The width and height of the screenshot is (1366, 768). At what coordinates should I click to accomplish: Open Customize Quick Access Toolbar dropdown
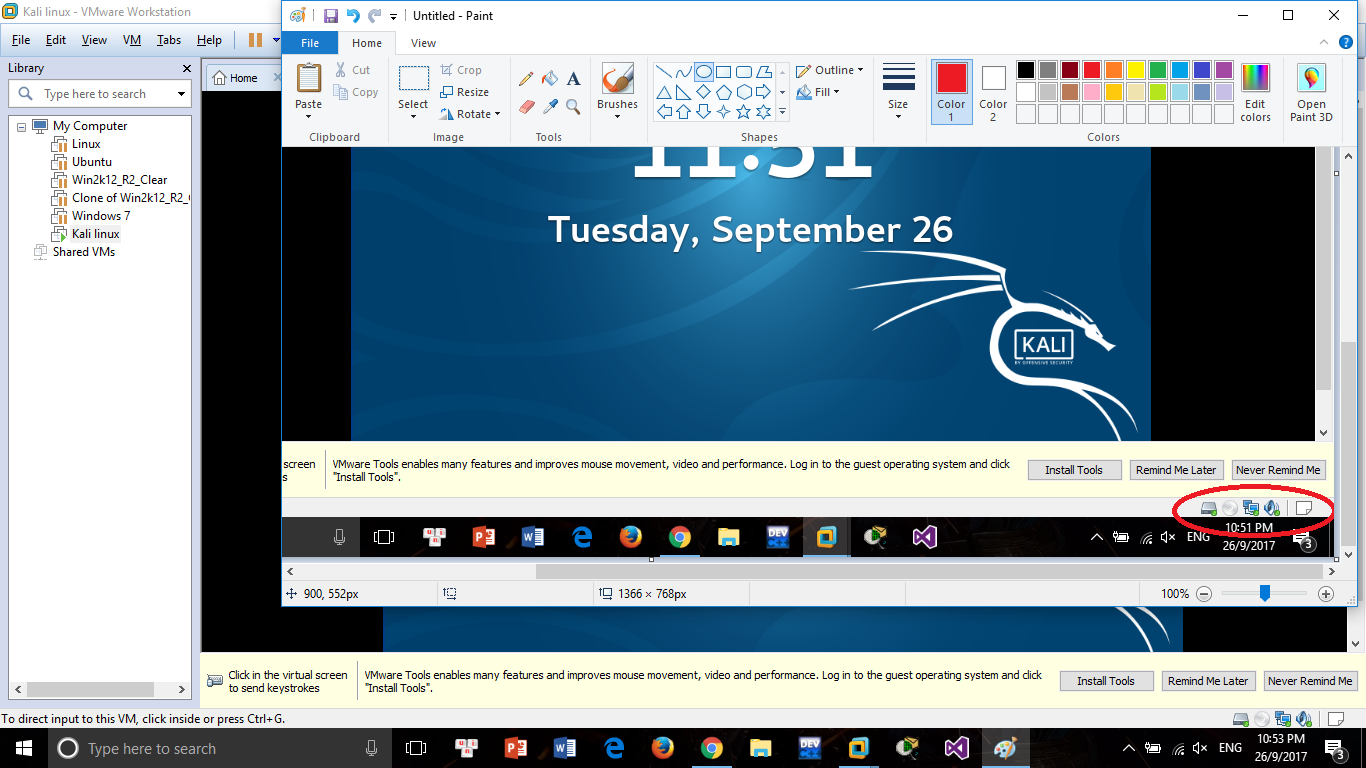point(393,17)
